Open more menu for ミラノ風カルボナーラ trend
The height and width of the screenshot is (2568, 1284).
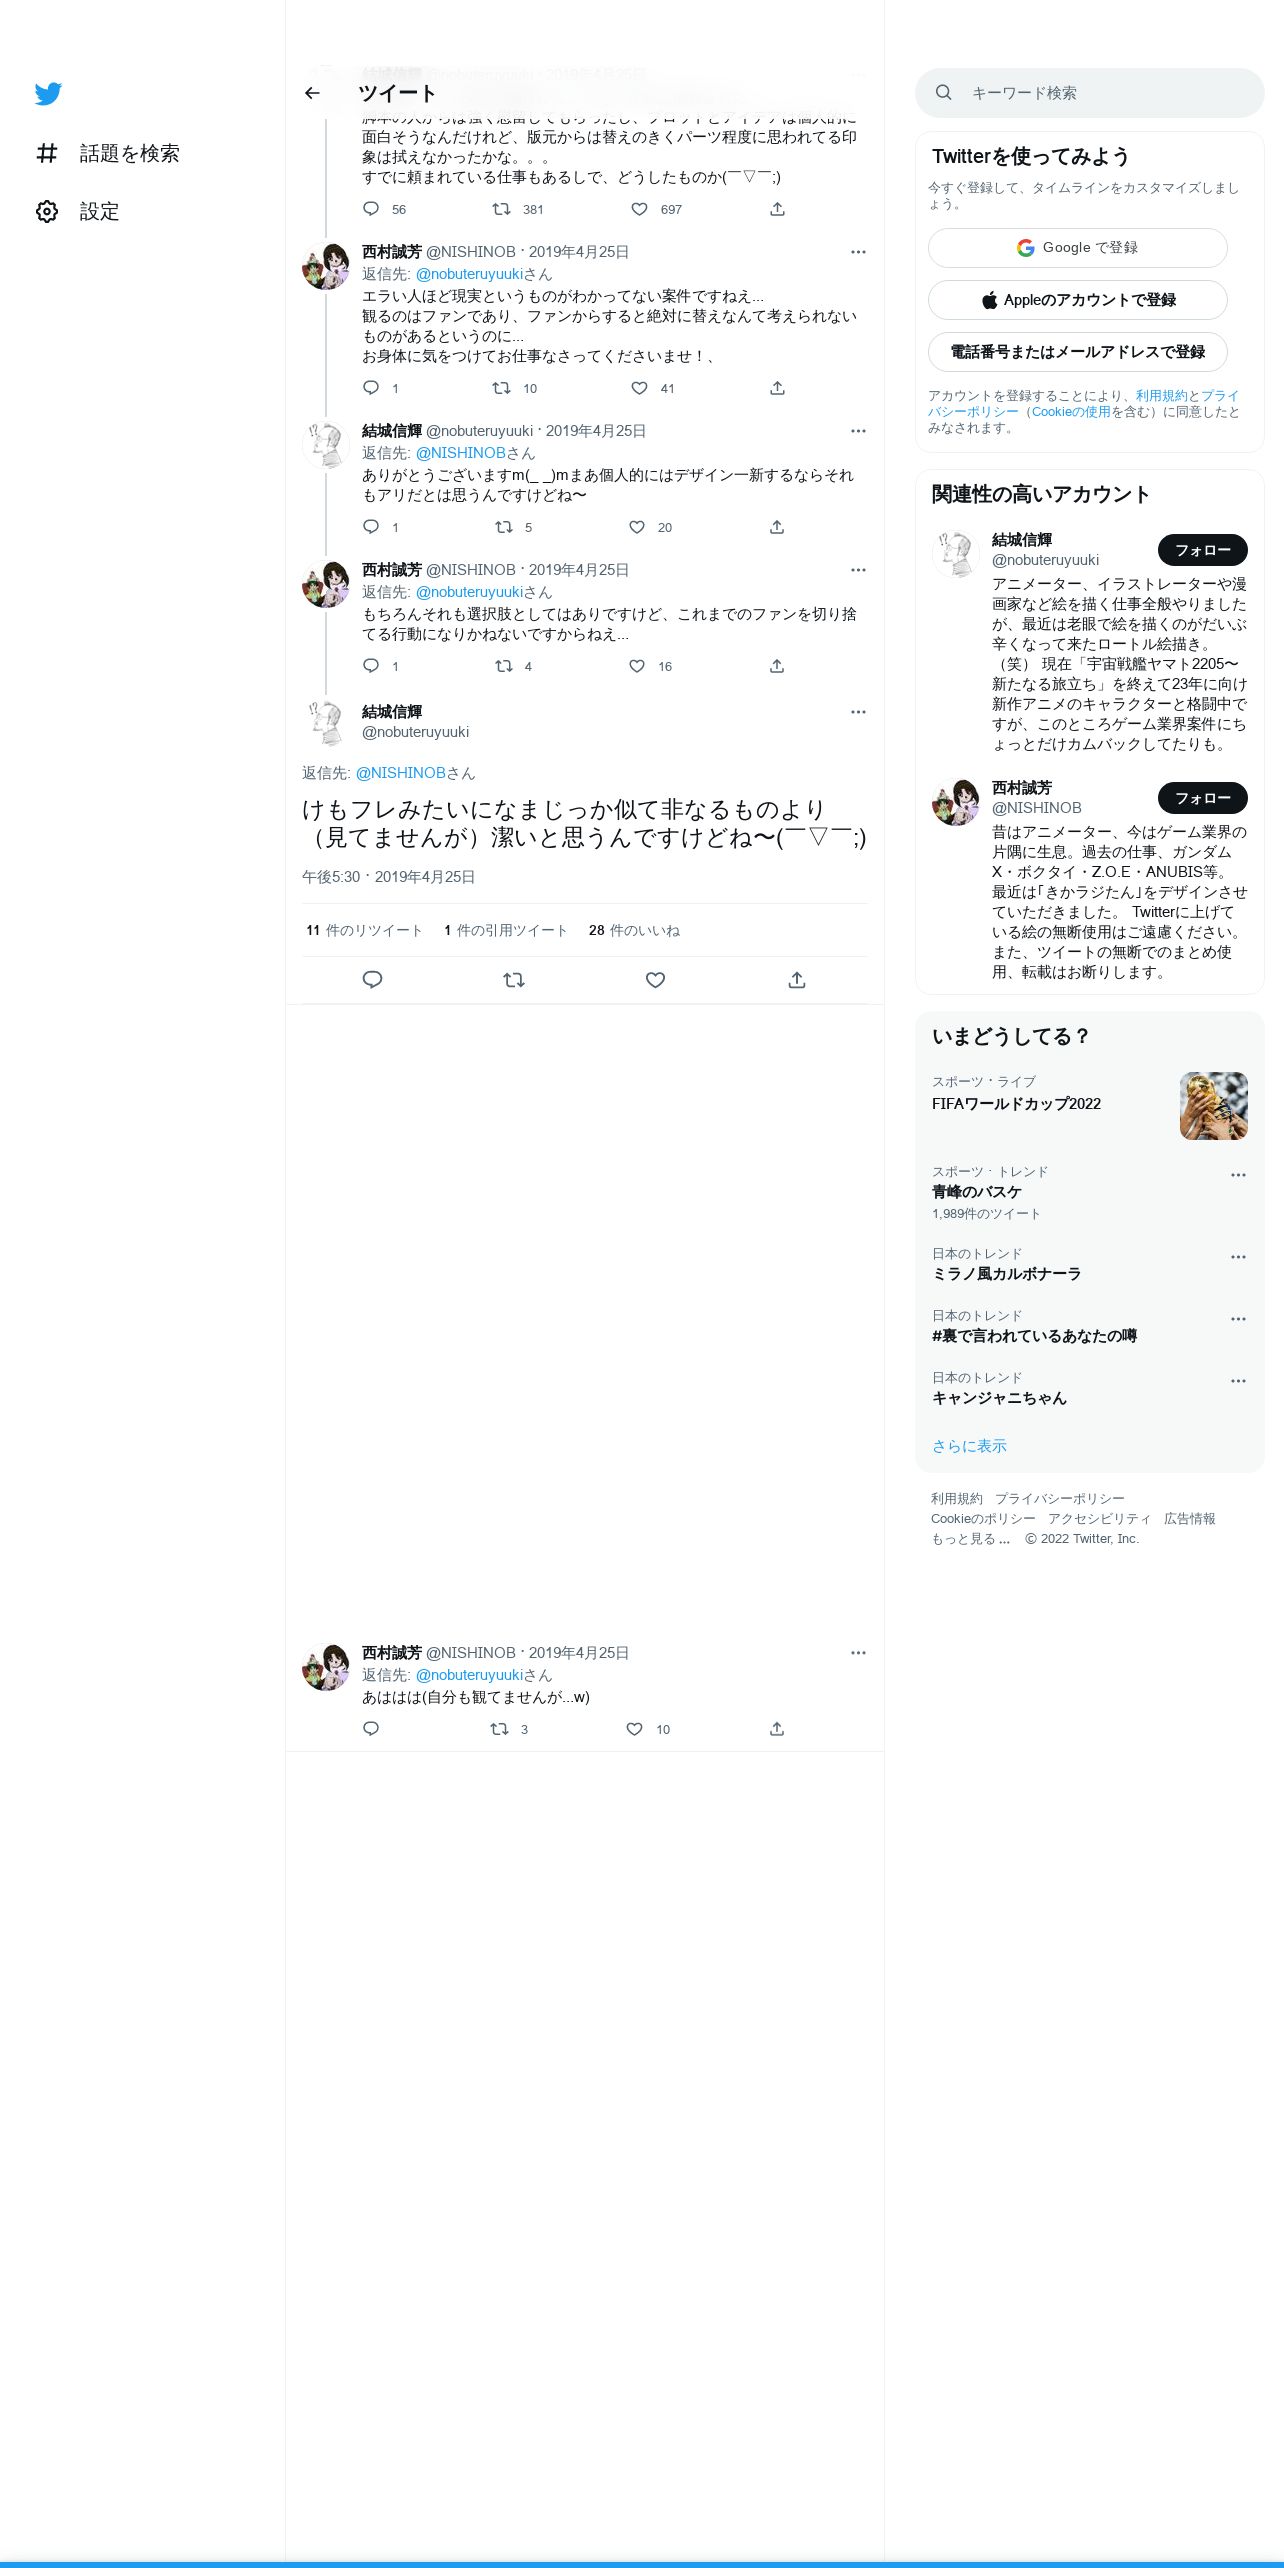[1238, 1257]
